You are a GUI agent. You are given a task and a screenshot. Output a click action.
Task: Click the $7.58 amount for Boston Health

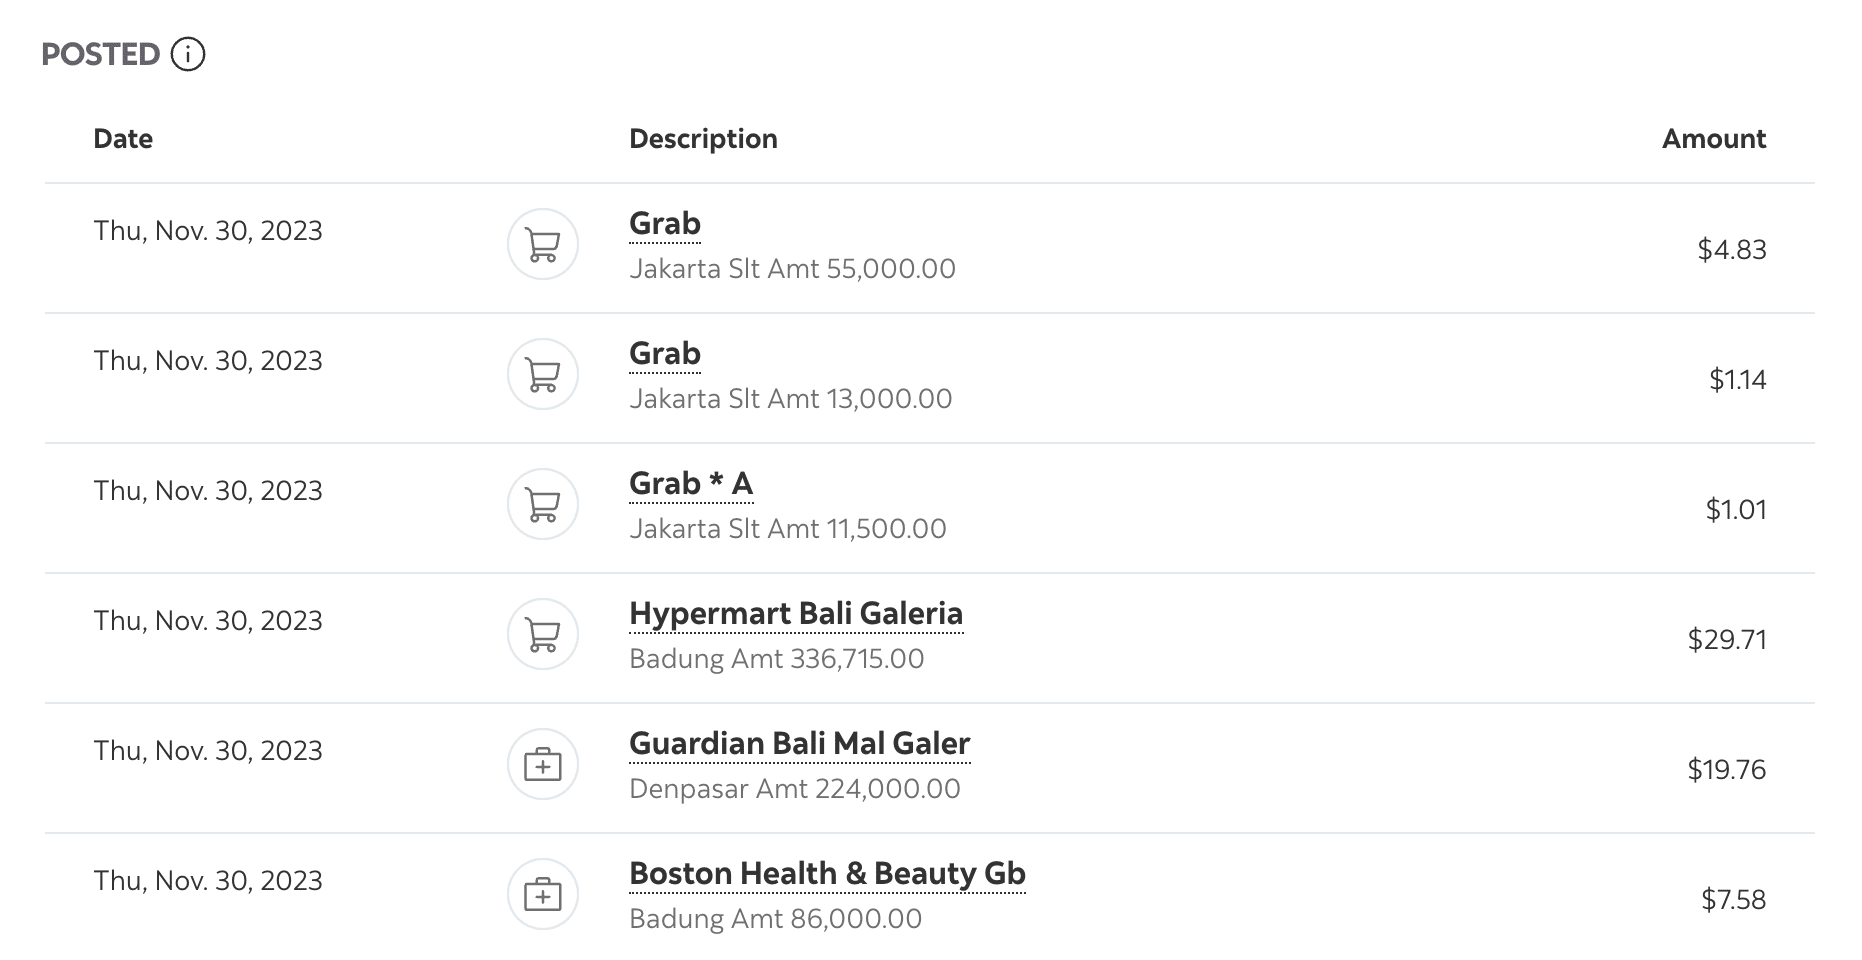click(1734, 900)
